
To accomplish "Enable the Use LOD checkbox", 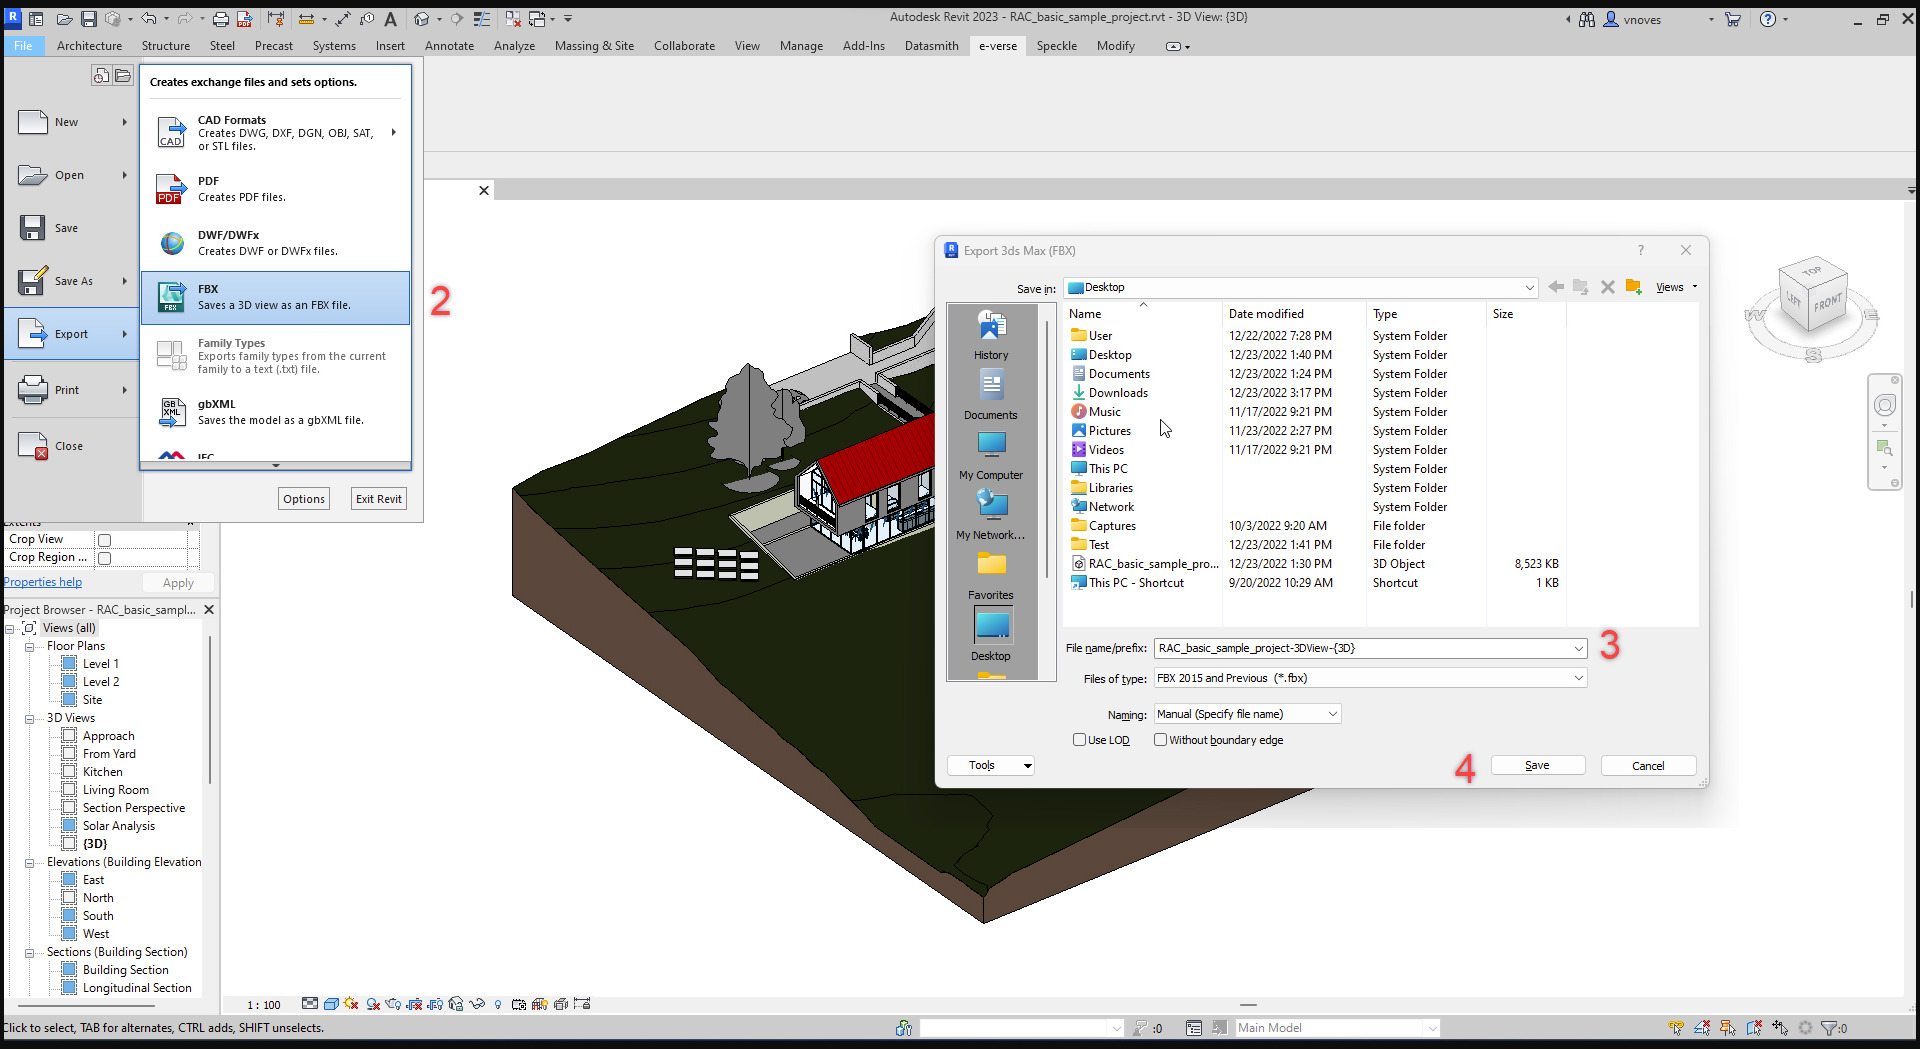I will pos(1079,740).
